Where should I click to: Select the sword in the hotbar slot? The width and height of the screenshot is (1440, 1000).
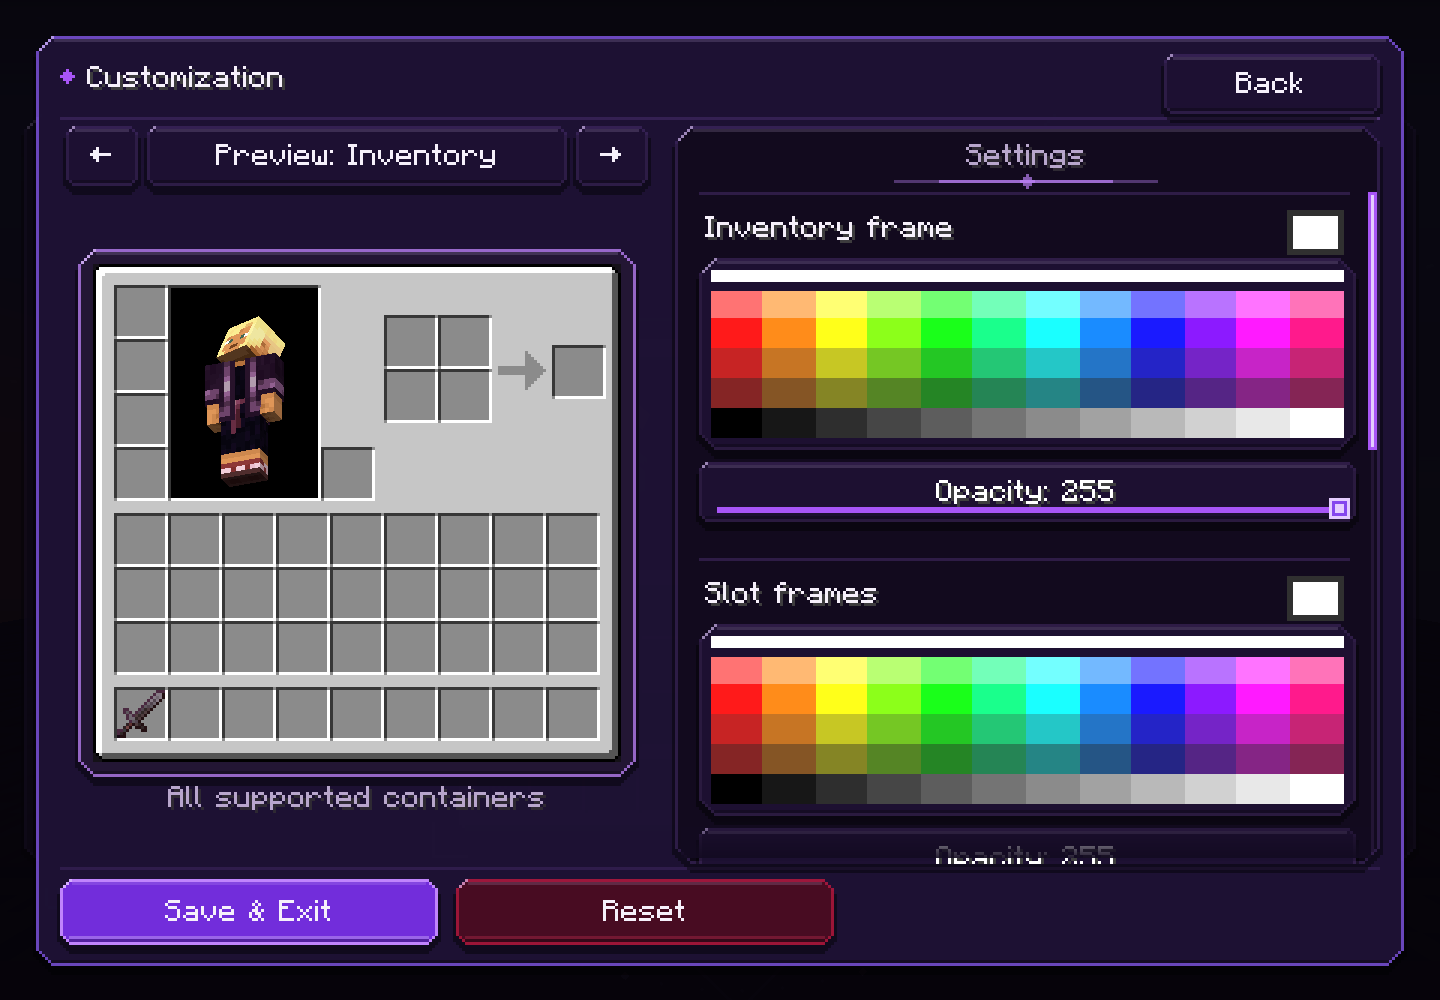click(141, 714)
